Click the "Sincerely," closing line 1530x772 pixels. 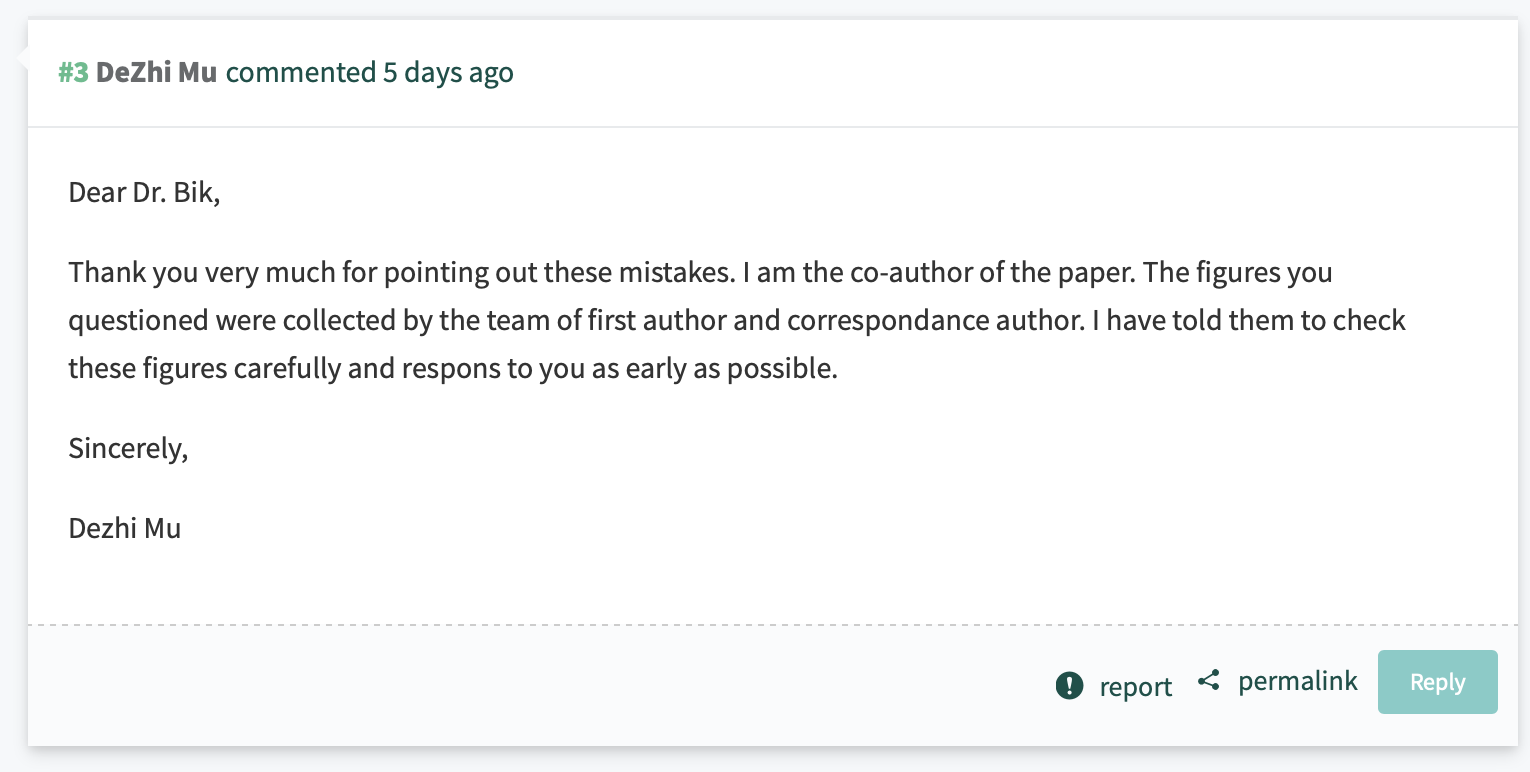pos(128,449)
